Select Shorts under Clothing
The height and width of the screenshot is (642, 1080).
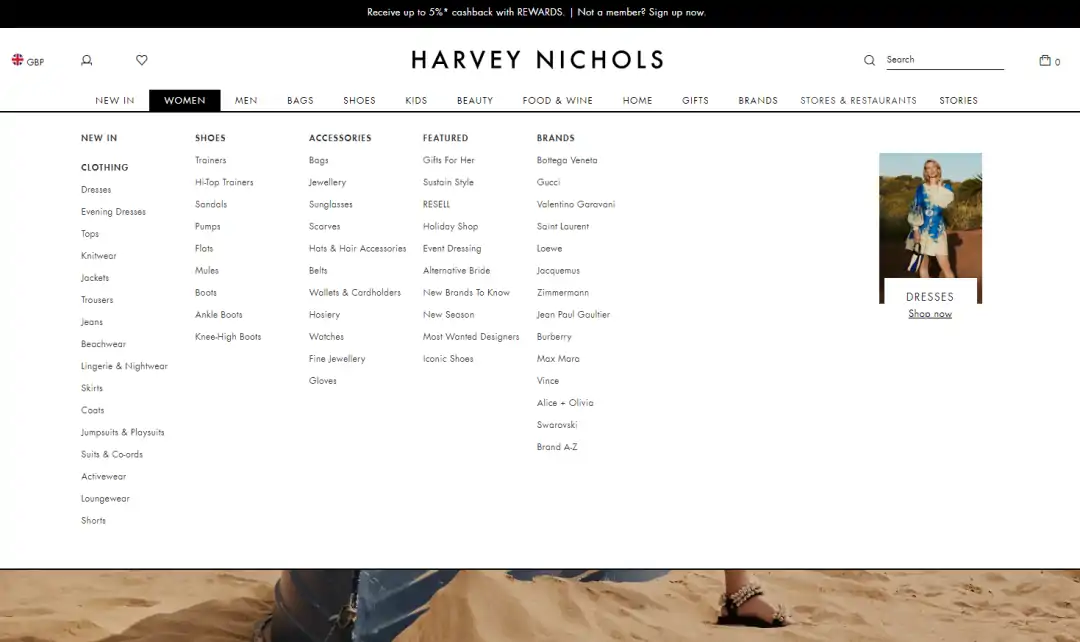[94, 521]
